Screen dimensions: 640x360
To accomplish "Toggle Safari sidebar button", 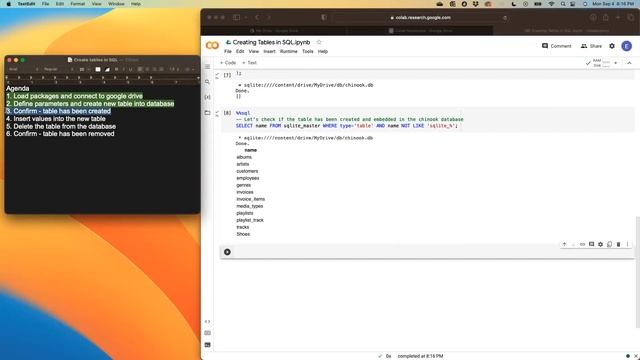I will pyautogui.click(x=236, y=18).
